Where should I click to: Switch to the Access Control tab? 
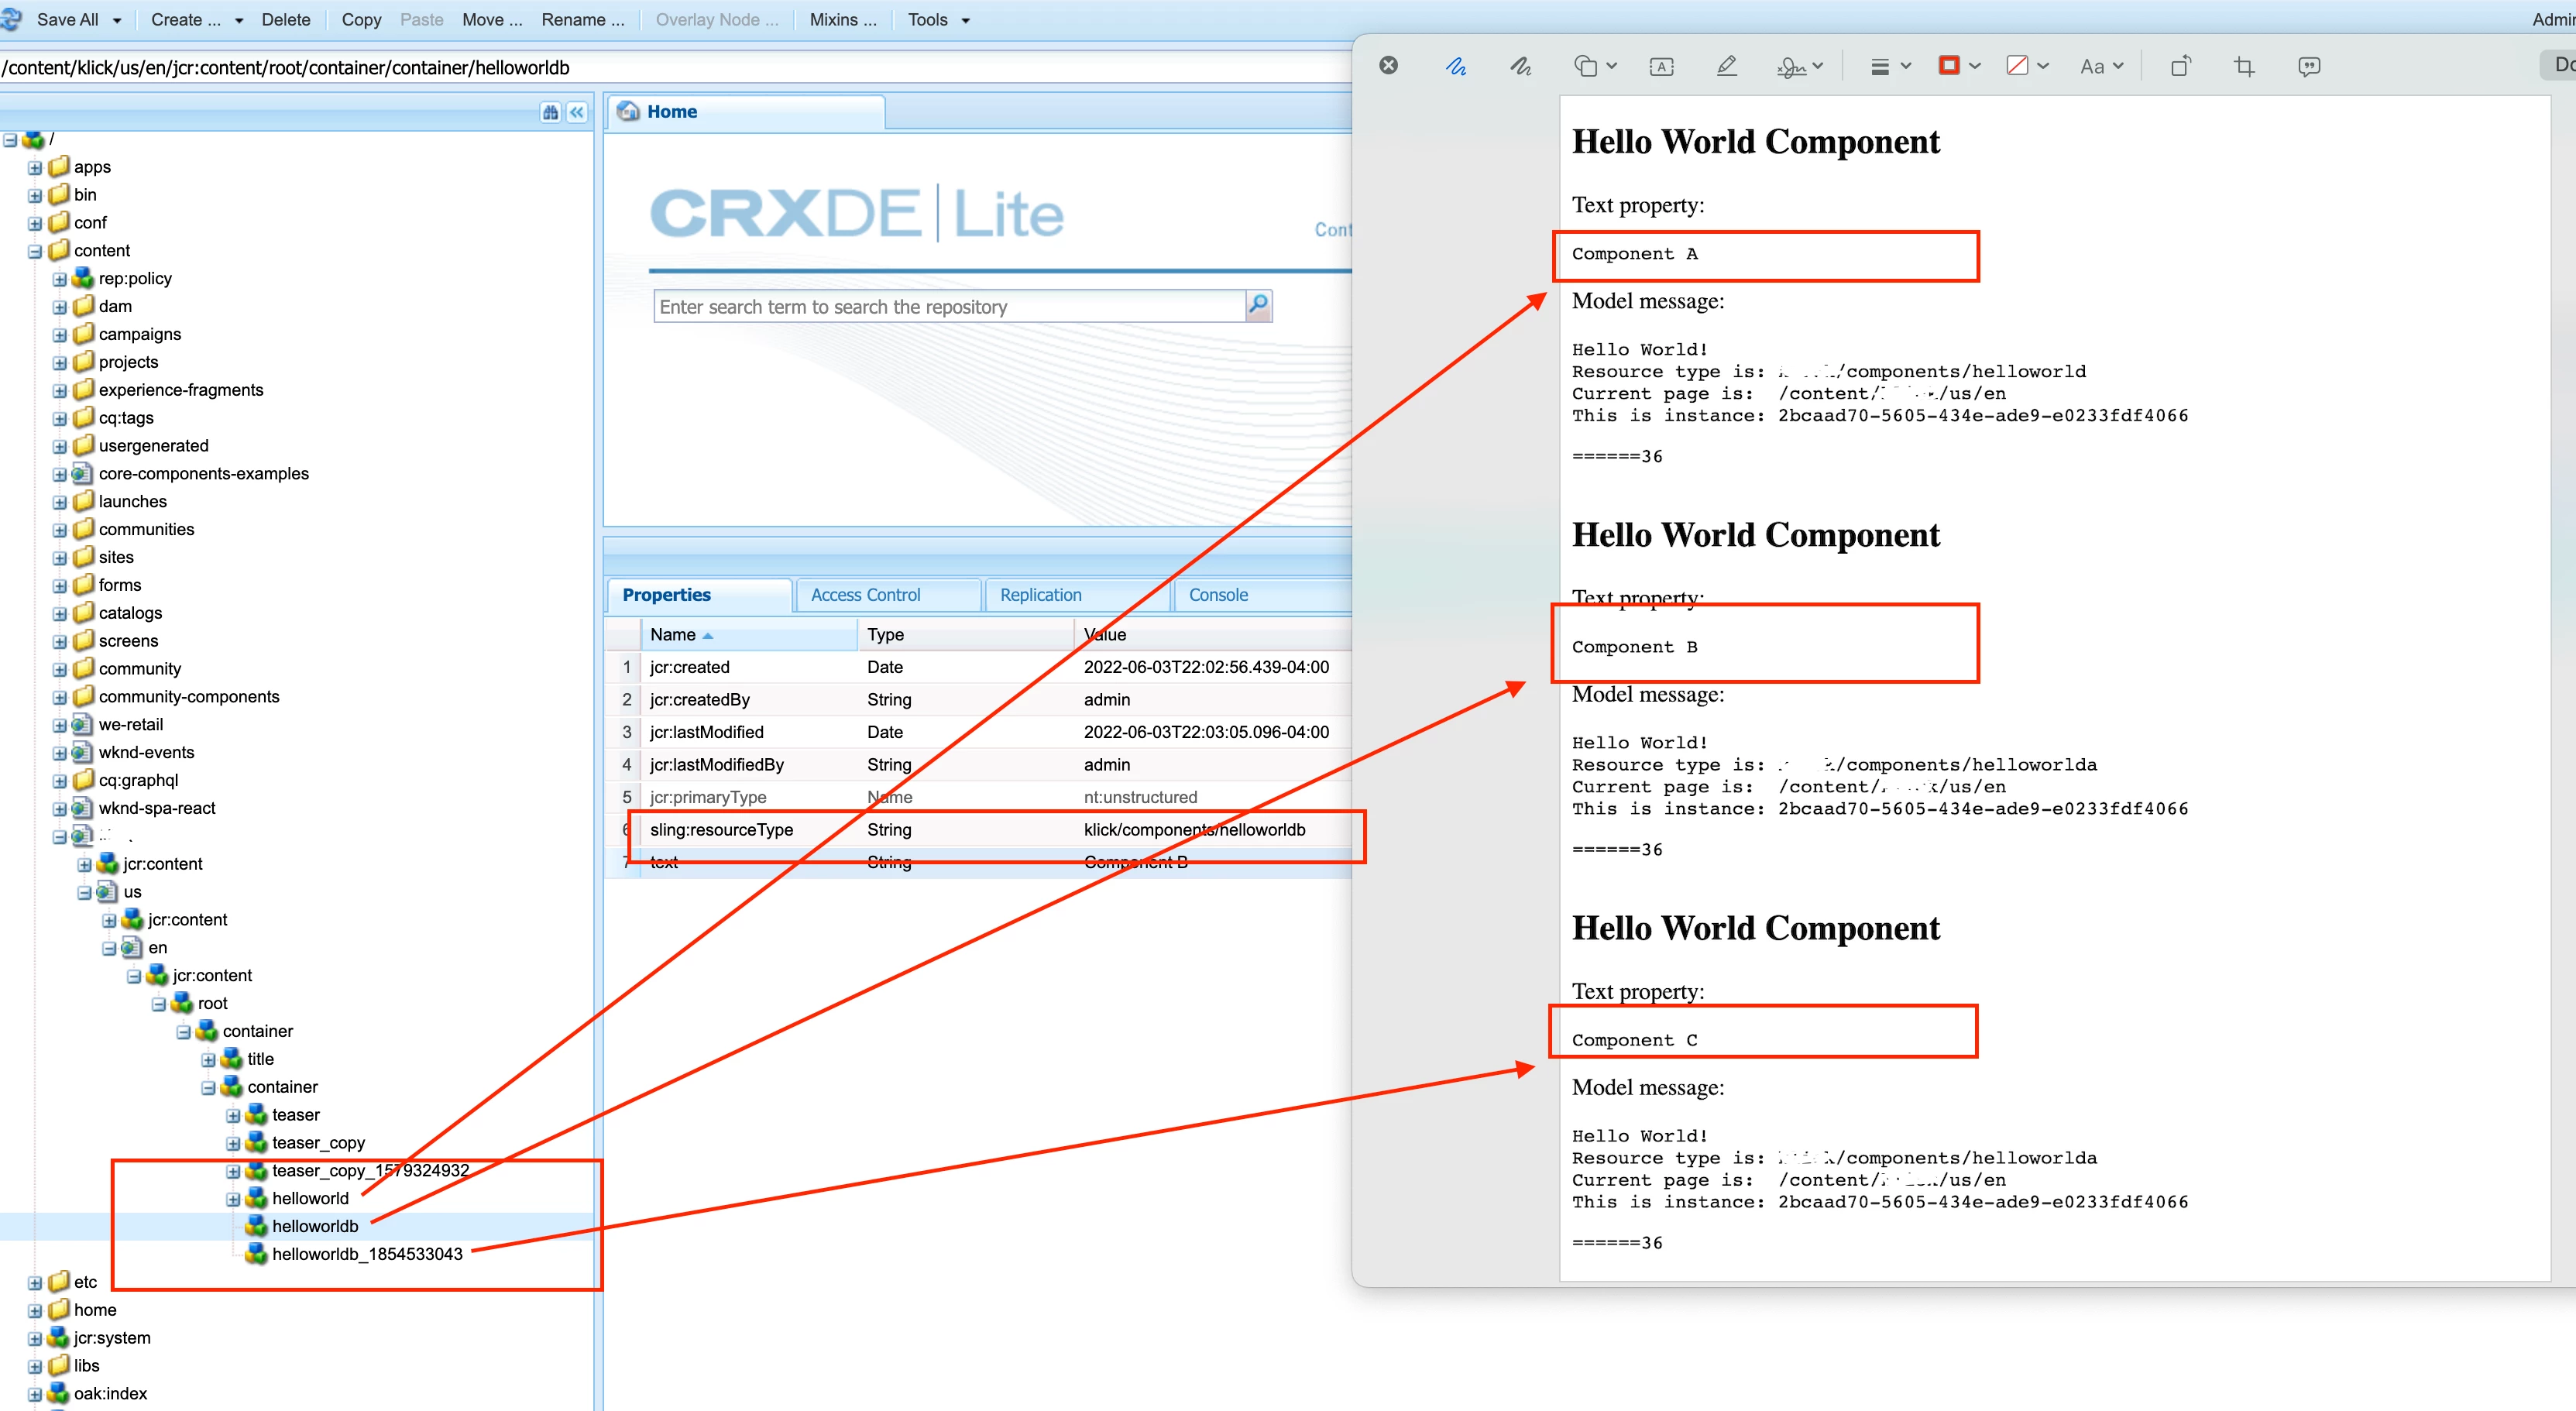coord(865,595)
